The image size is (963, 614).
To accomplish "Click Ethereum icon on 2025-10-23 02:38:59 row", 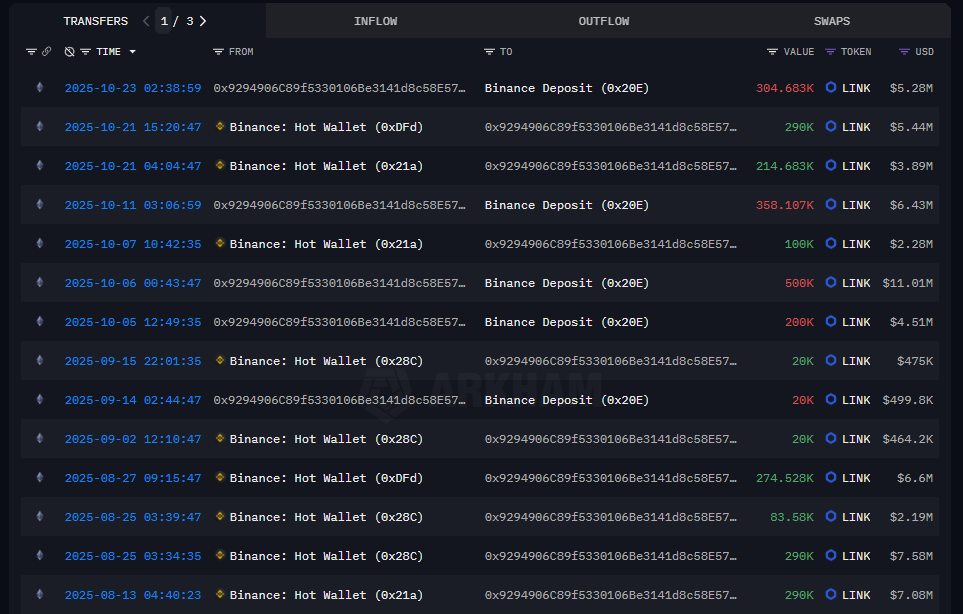I will (x=40, y=87).
